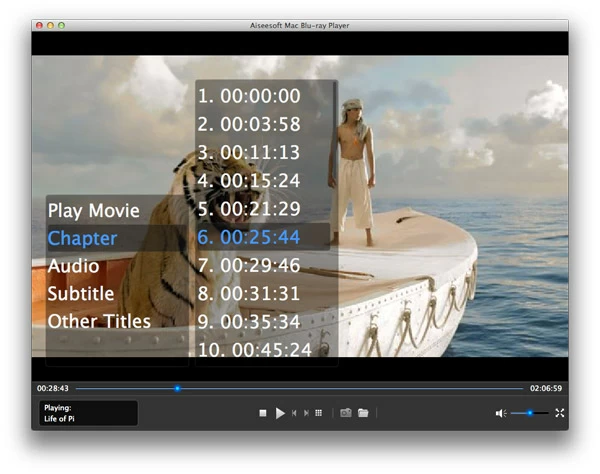The width and height of the screenshot is (600, 474).
Task: Expand the Subtitle menu option
Action: point(81,294)
